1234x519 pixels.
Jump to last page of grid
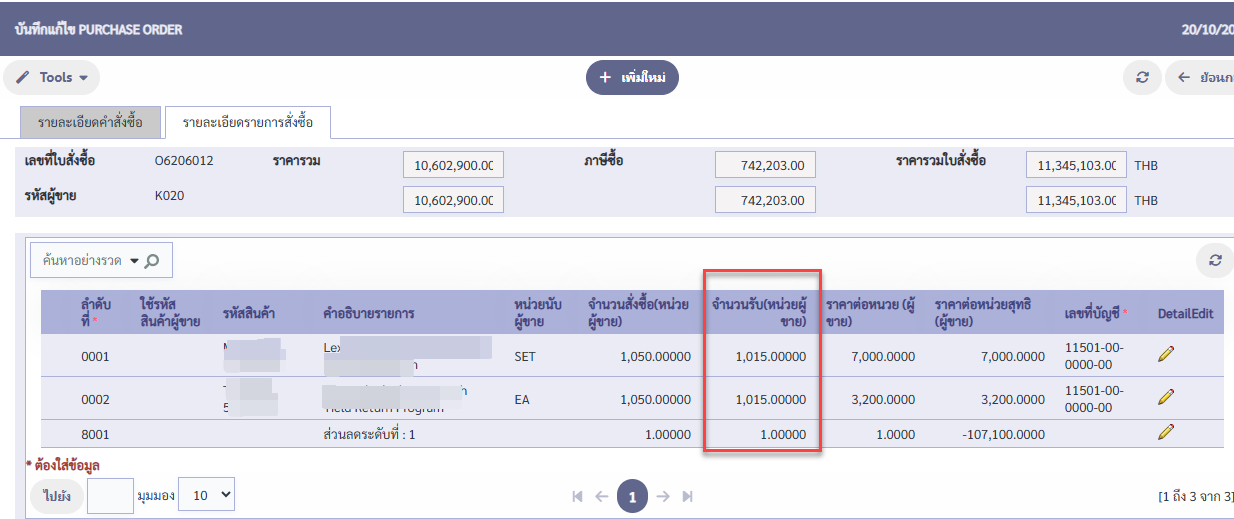(688, 496)
